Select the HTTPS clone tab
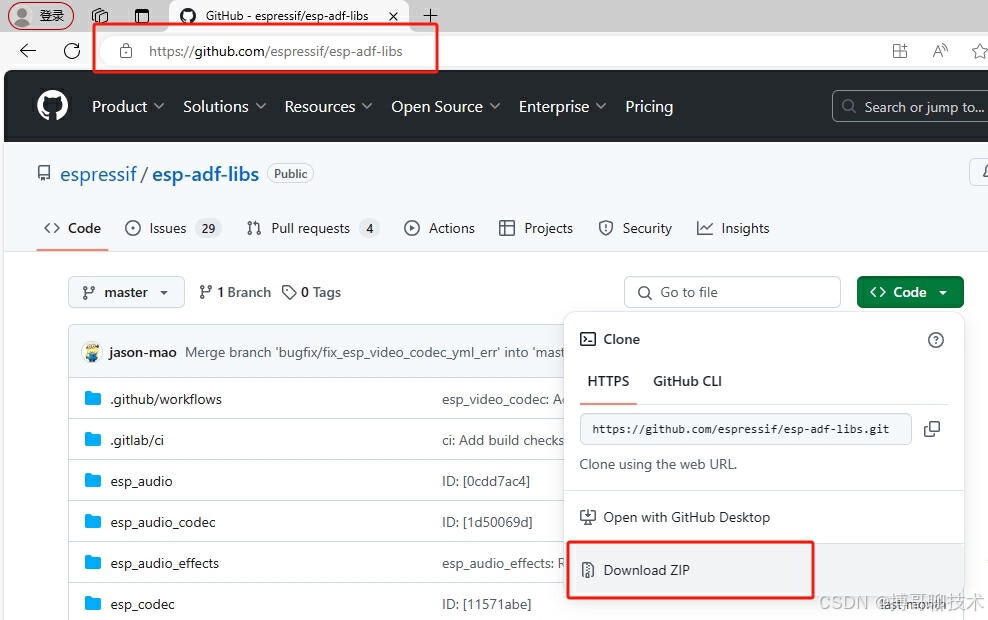Viewport: 988px width, 620px height. [608, 381]
